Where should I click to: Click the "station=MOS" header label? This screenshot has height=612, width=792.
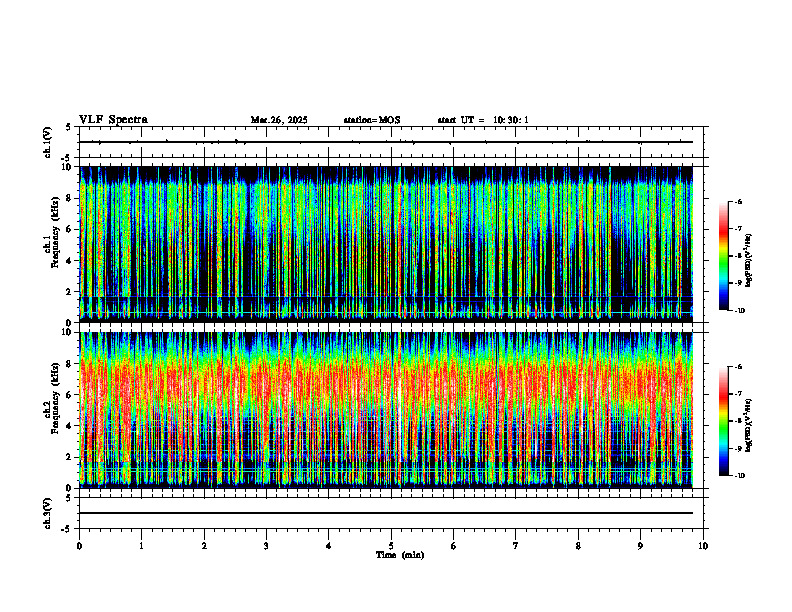pos(372,120)
